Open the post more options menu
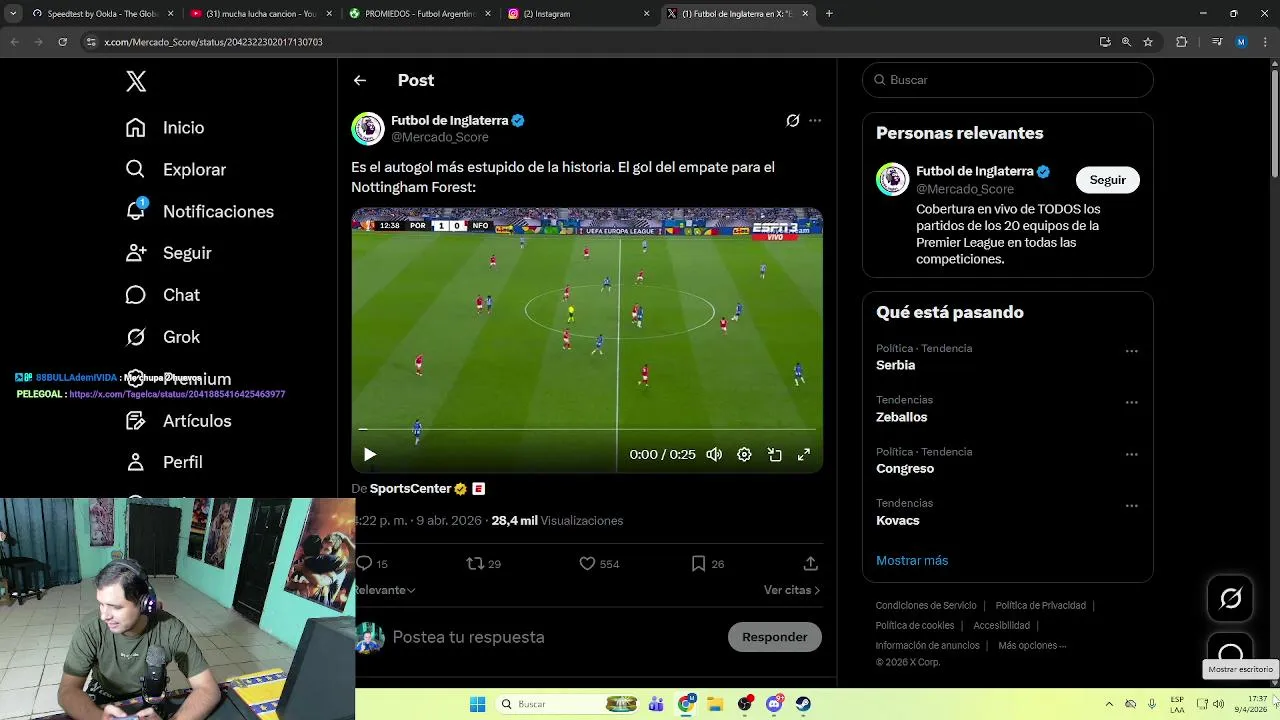Viewport: 1280px width, 720px height. point(815,120)
